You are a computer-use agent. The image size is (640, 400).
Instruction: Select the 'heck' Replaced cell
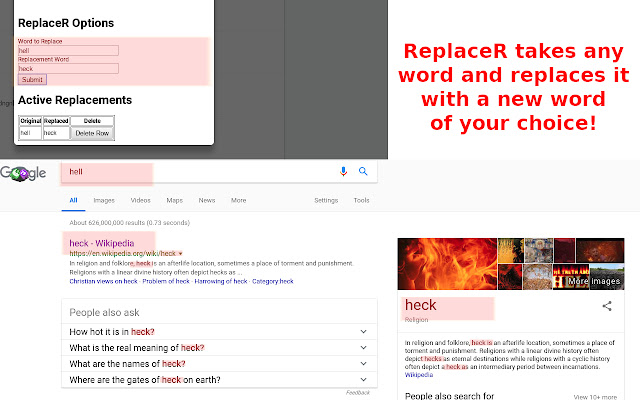click(56, 133)
